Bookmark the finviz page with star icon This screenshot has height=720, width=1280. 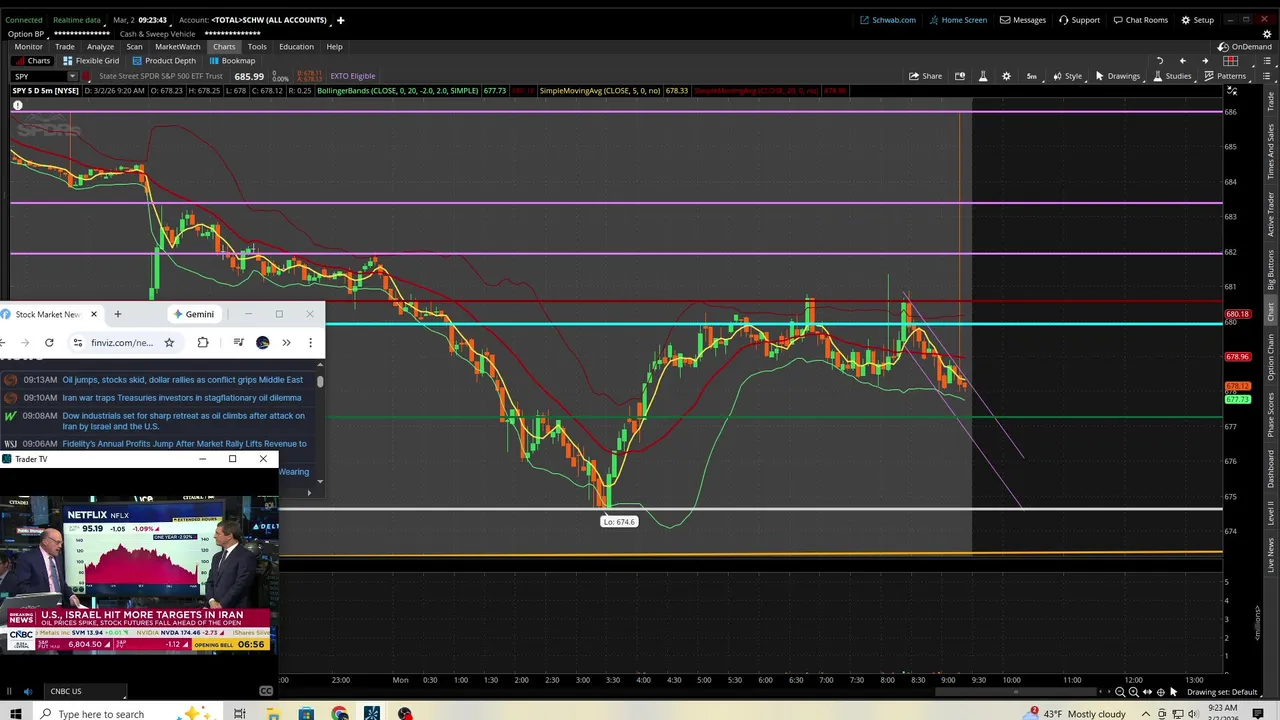[x=169, y=343]
